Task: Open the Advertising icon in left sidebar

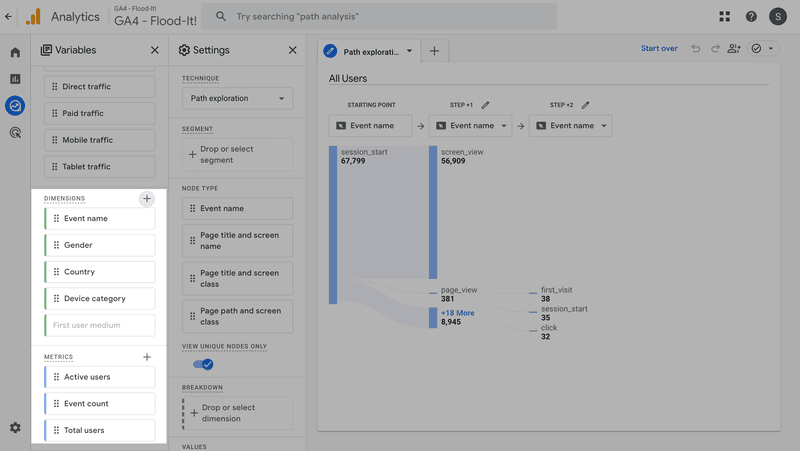Action: 15,132
